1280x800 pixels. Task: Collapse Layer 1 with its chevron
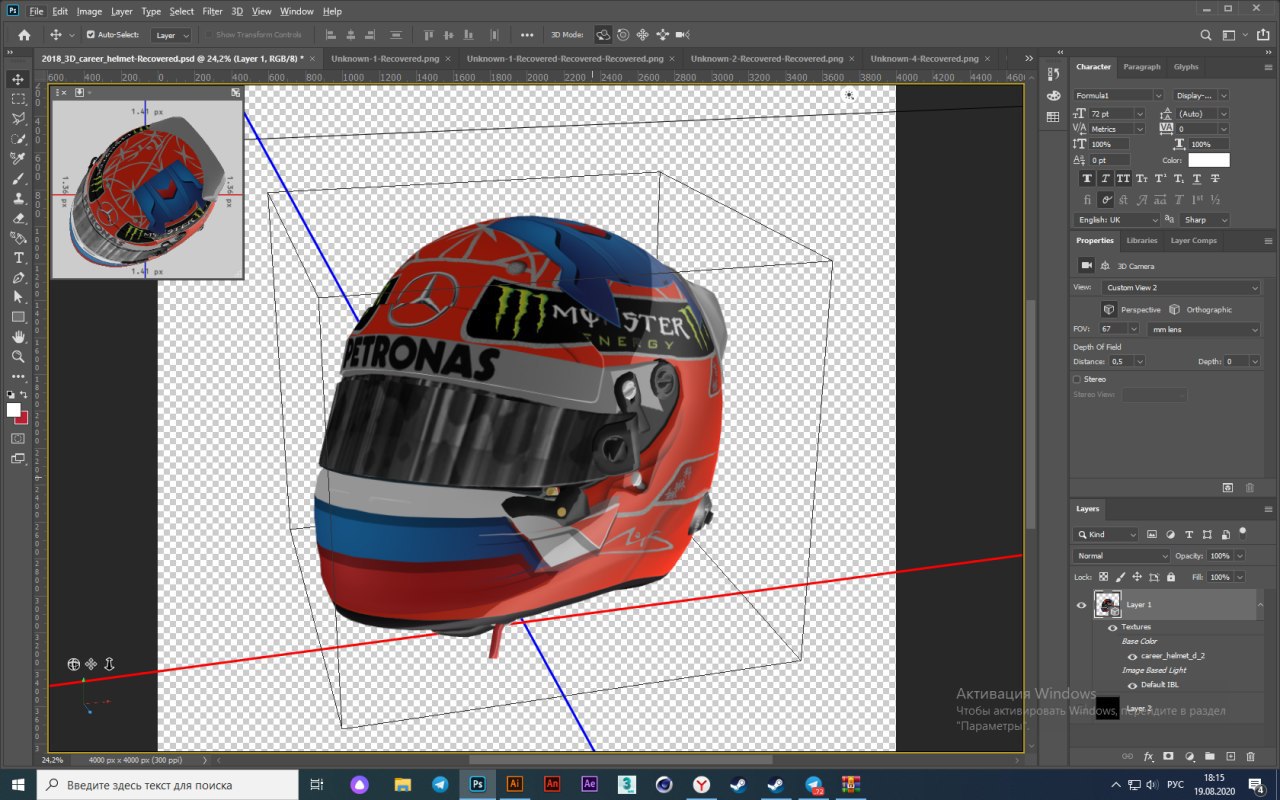coord(1260,604)
